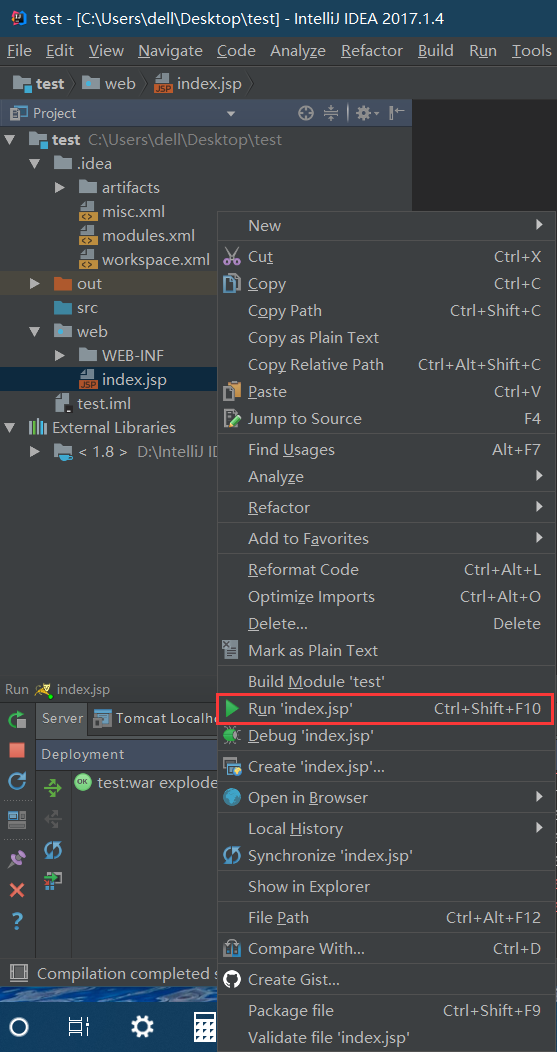Open the Refactor menu in menu bar
Screen dimensions: 557x1052
pyautogui.click(x=371, y=51)
